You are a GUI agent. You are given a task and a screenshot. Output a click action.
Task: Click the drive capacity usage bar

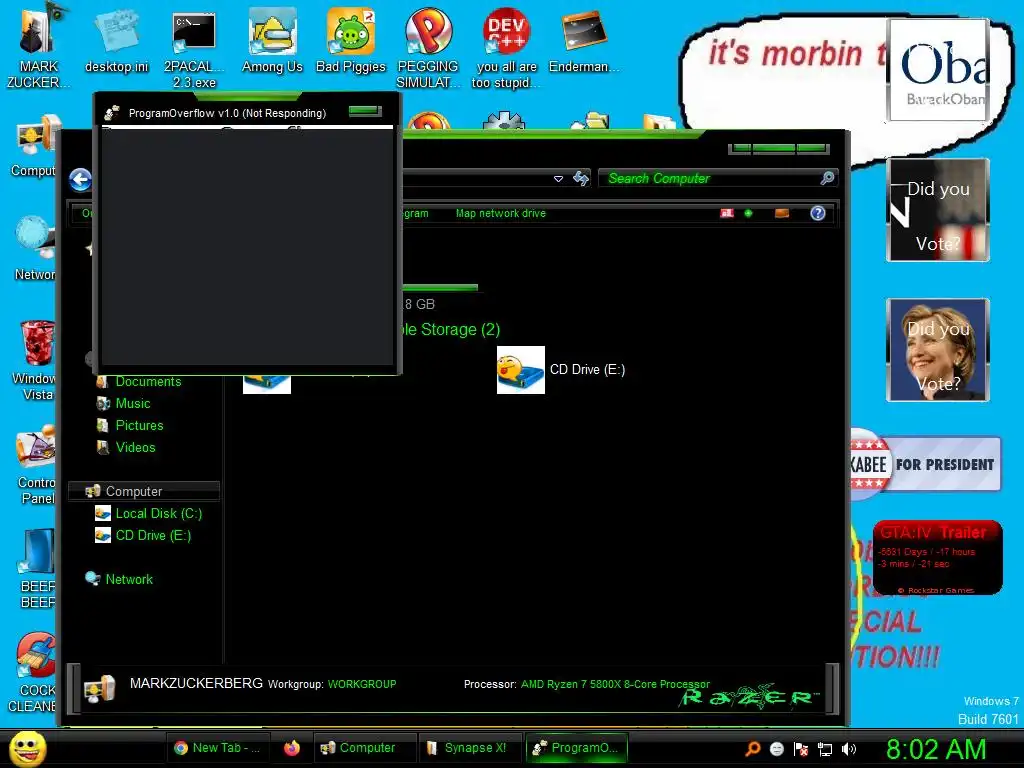click(x=440, y=287)
